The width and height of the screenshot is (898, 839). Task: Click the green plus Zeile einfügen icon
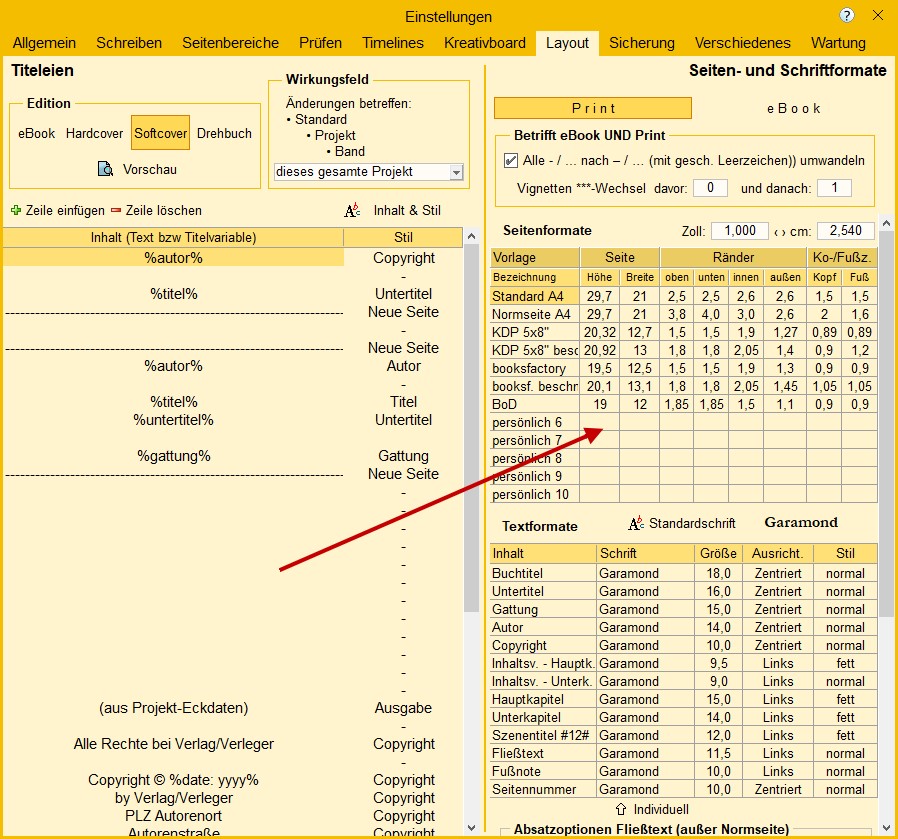click(16, 210)
